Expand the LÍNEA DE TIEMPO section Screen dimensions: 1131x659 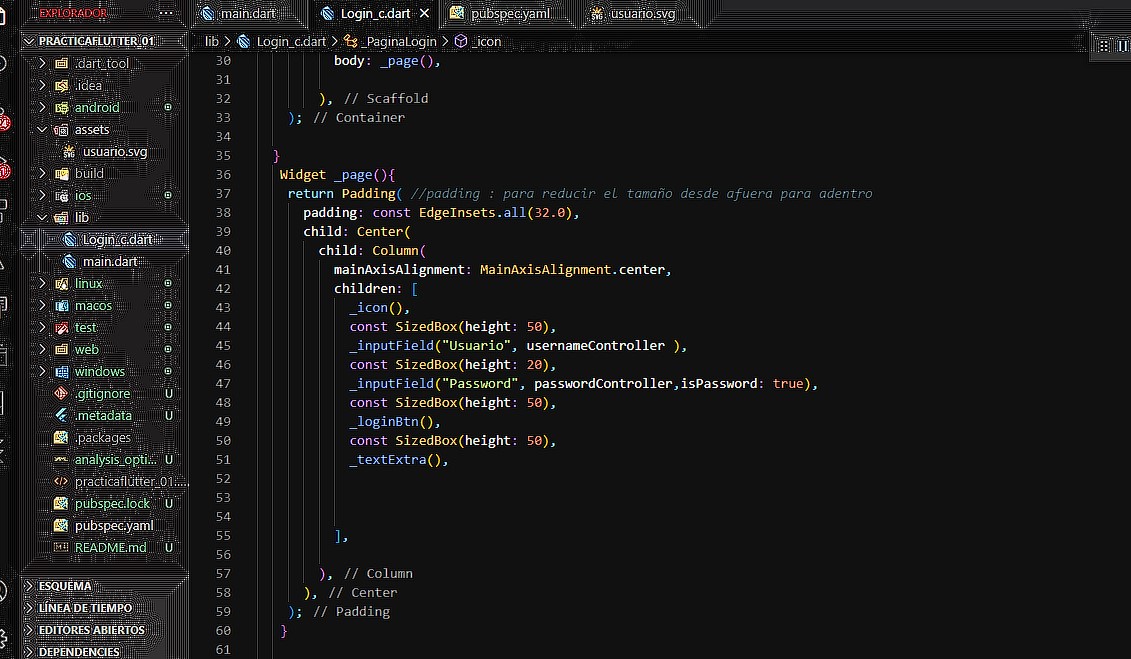30,608
